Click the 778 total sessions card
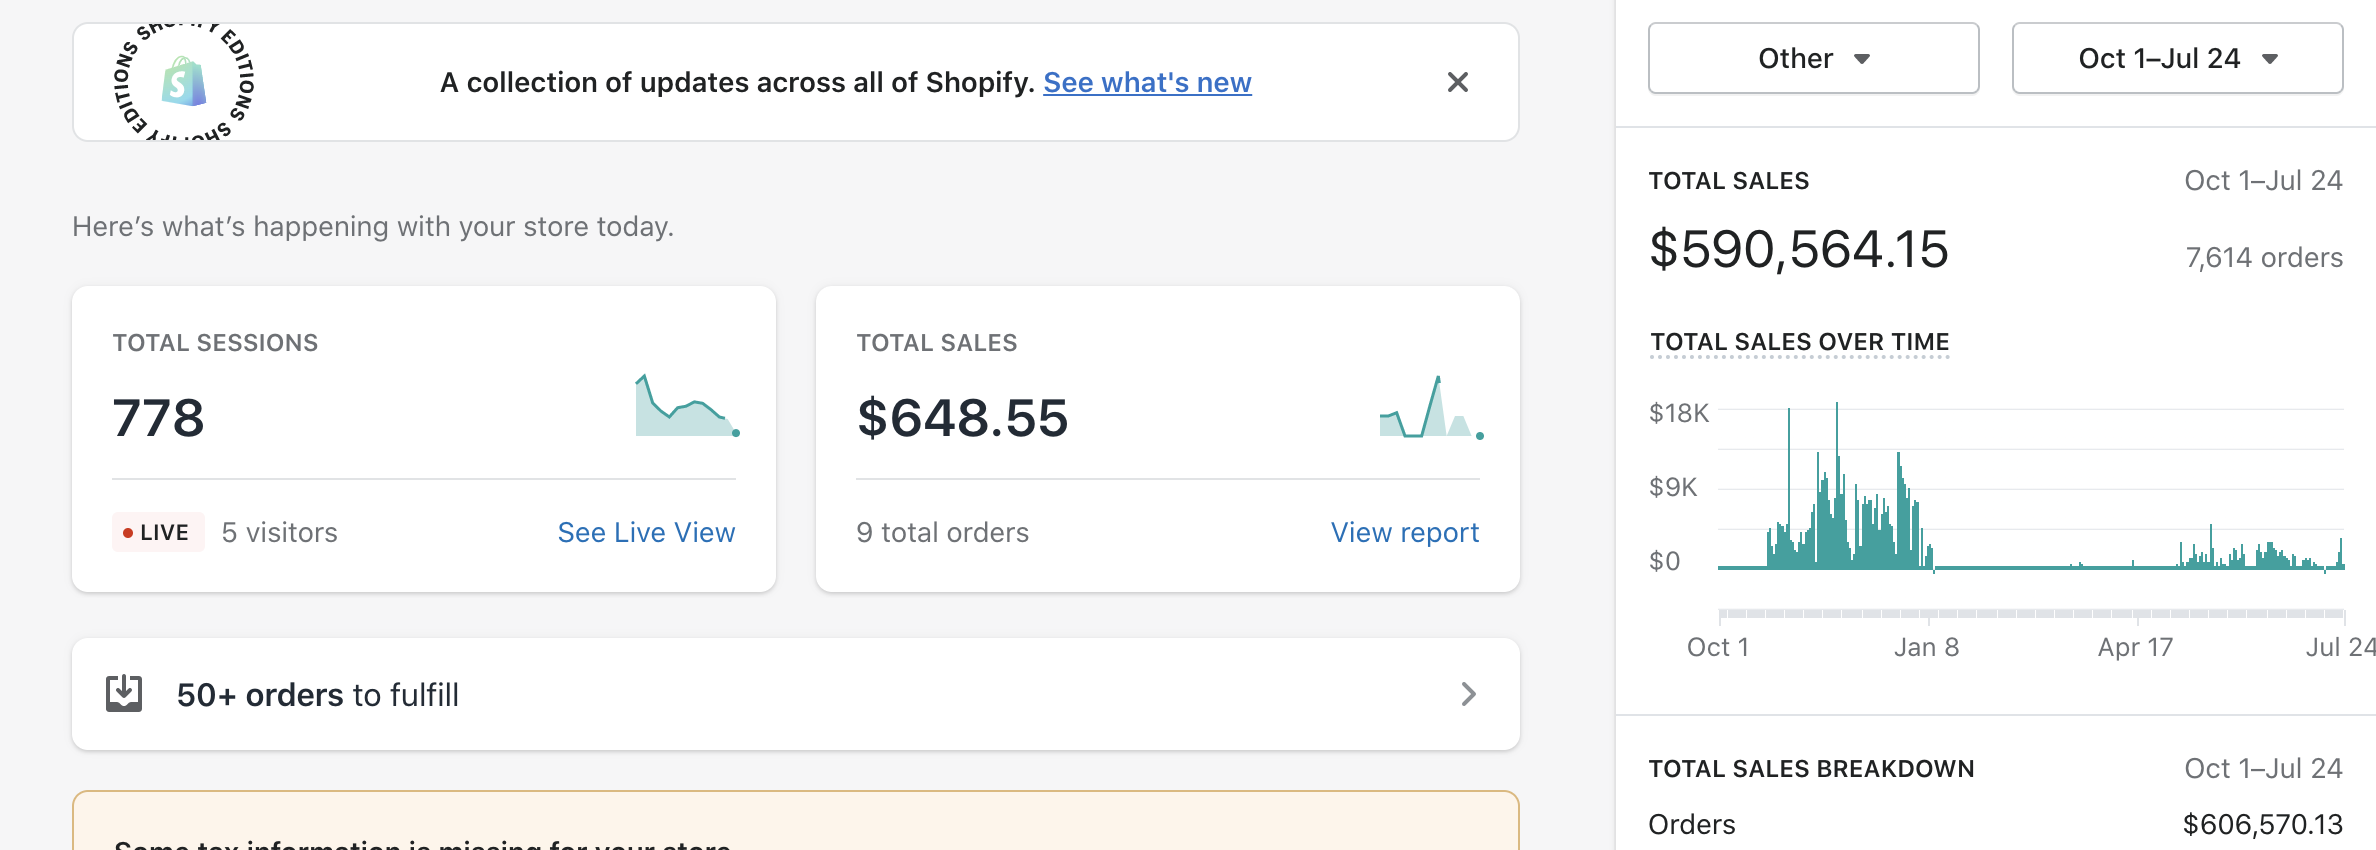This screenshot has width=2376, height=850. [x=424, y=439]
